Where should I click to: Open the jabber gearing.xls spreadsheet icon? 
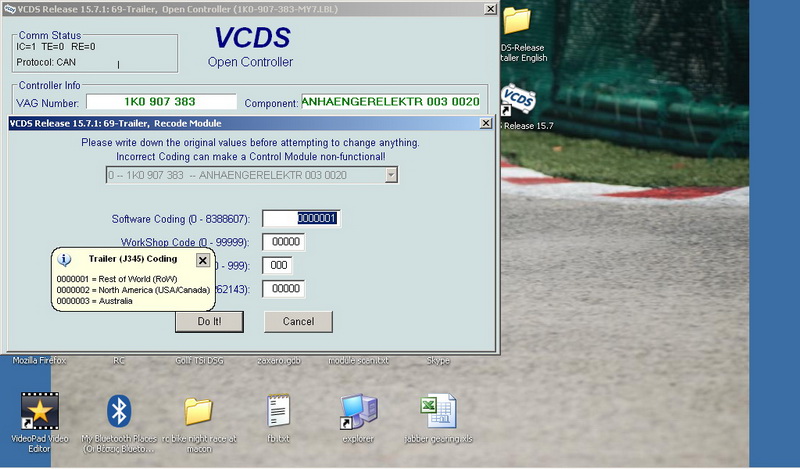click(x=438, y=411)
